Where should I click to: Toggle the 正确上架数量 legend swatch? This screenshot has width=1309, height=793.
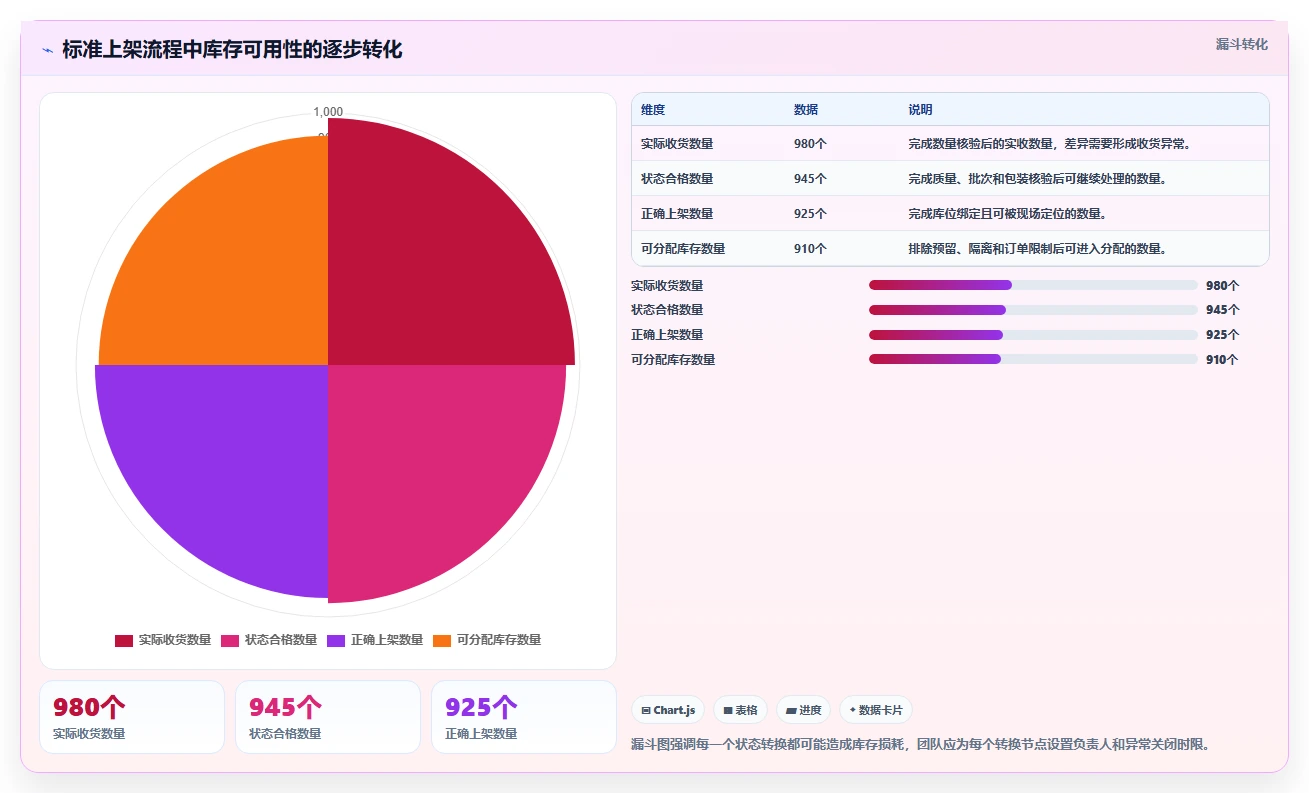click(336, 640)
